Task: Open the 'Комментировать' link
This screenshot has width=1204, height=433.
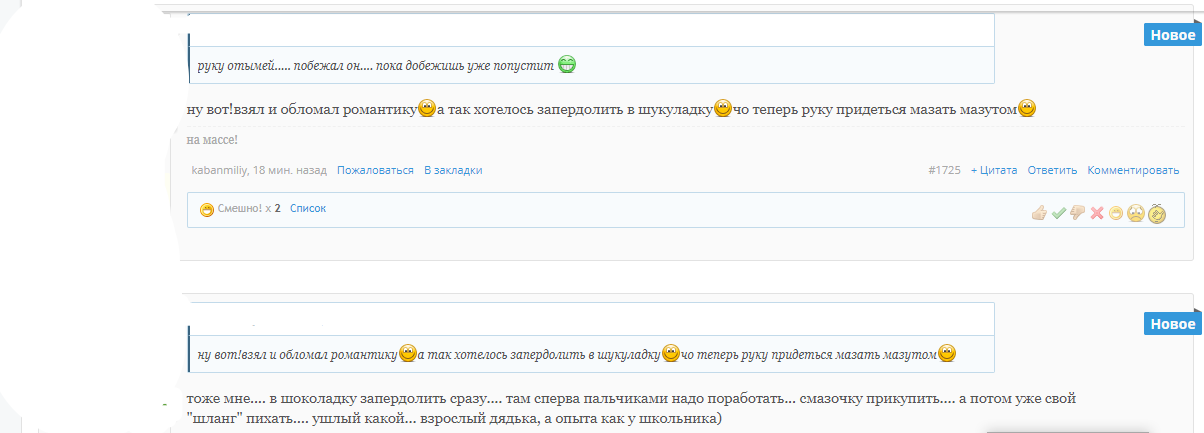Action: [x=1133, y=170]
